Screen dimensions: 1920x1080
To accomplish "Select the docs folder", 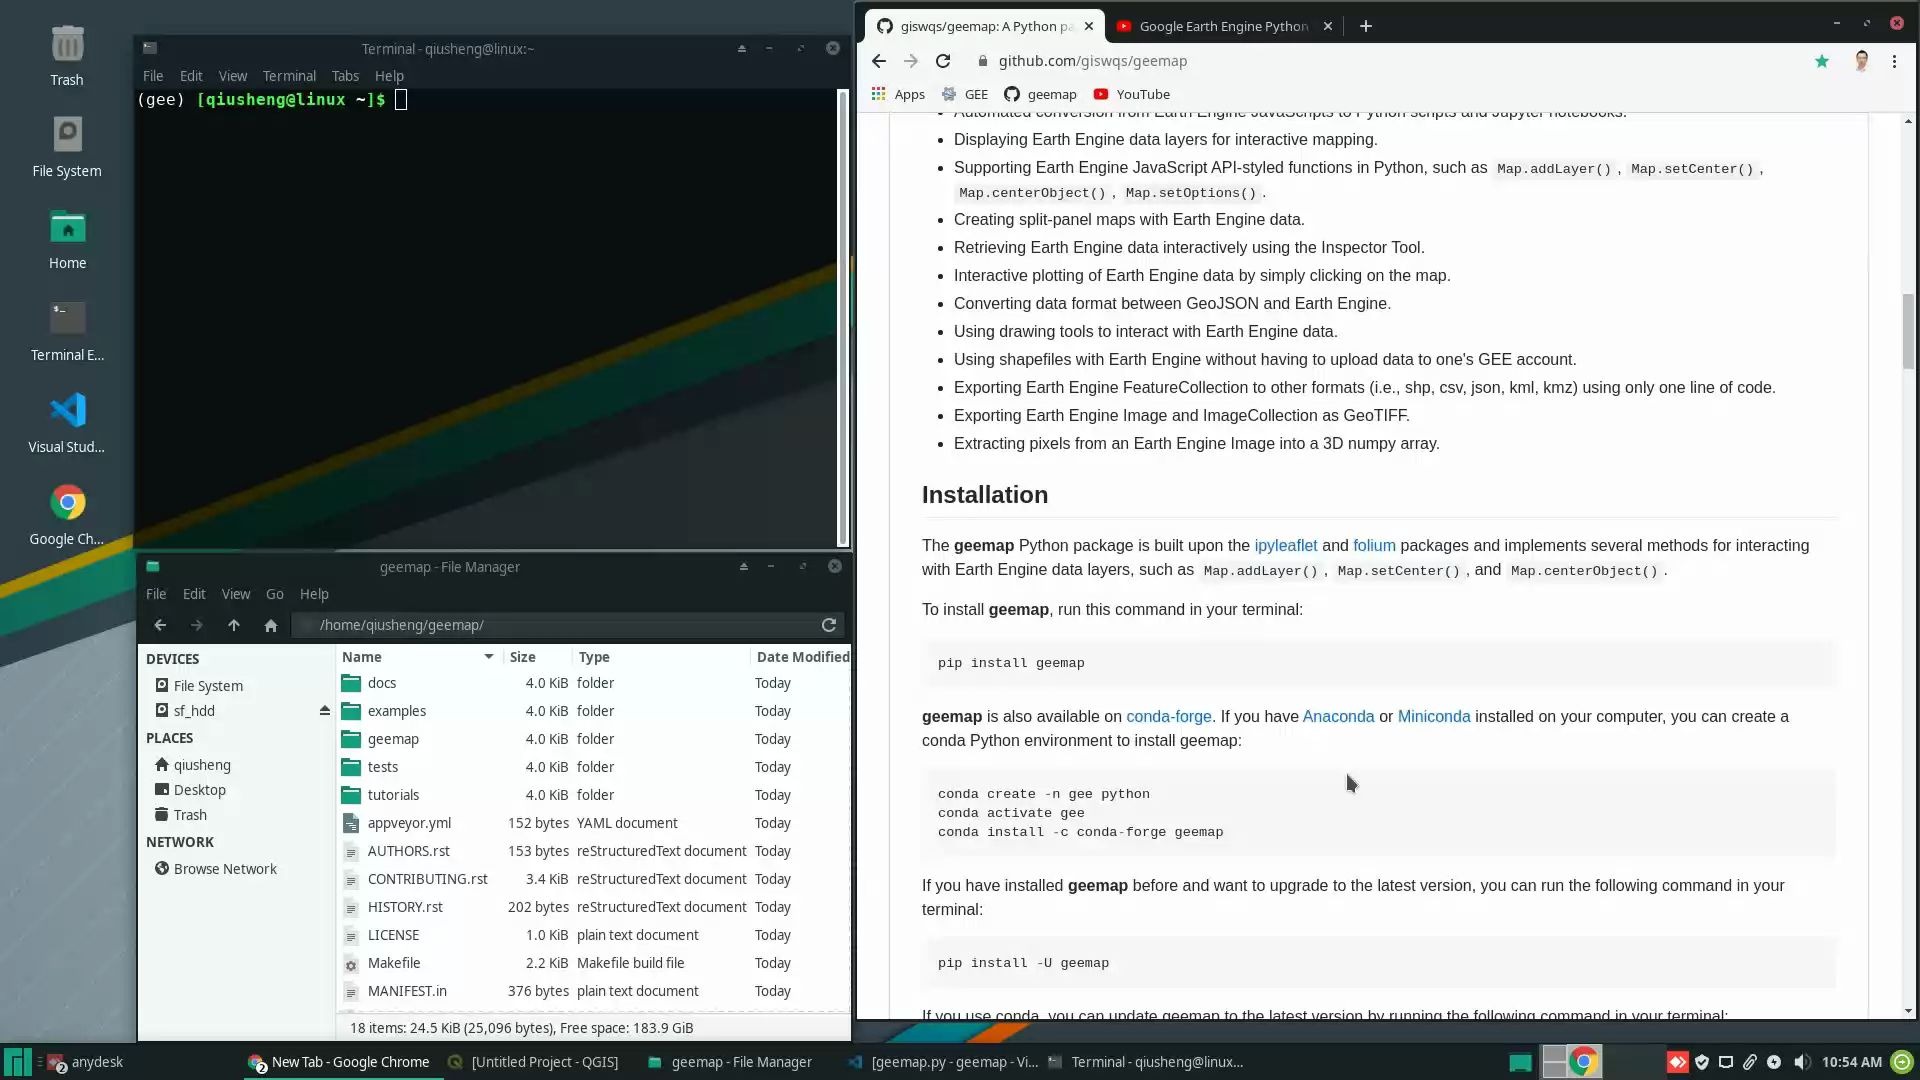I will pyautogui.click(x=382, y=683).
